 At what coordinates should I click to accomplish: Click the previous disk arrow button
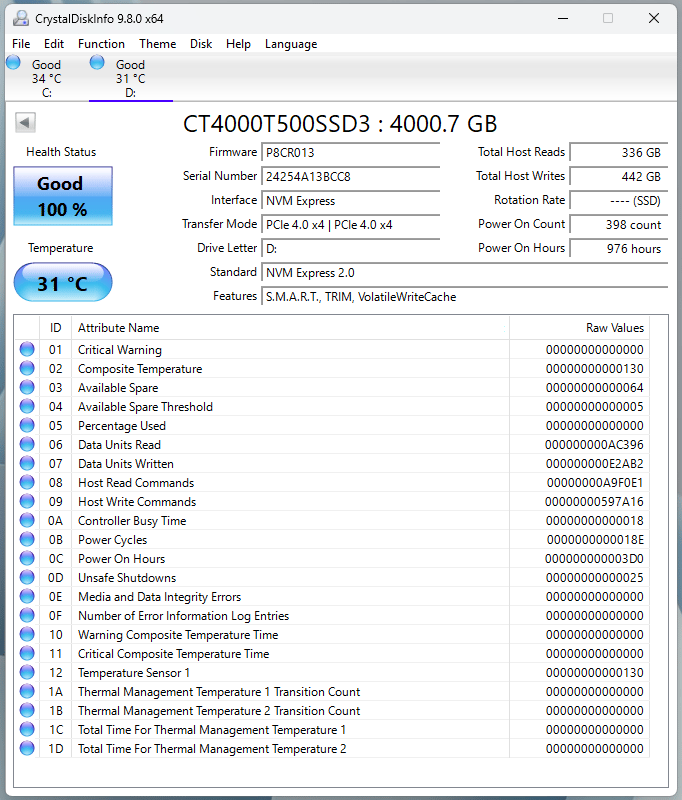click(25, 122)
